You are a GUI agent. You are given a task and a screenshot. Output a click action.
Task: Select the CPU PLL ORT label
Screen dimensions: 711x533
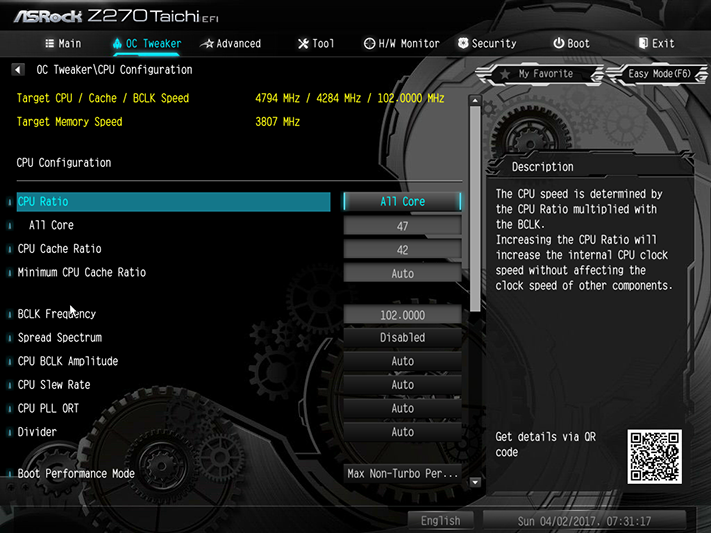(48, 408)
